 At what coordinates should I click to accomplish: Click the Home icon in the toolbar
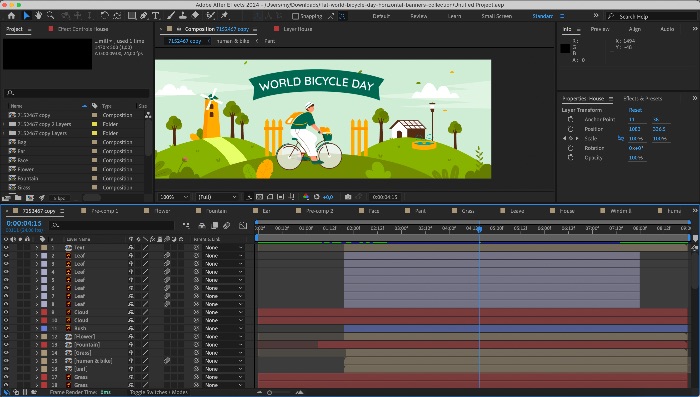11,16
